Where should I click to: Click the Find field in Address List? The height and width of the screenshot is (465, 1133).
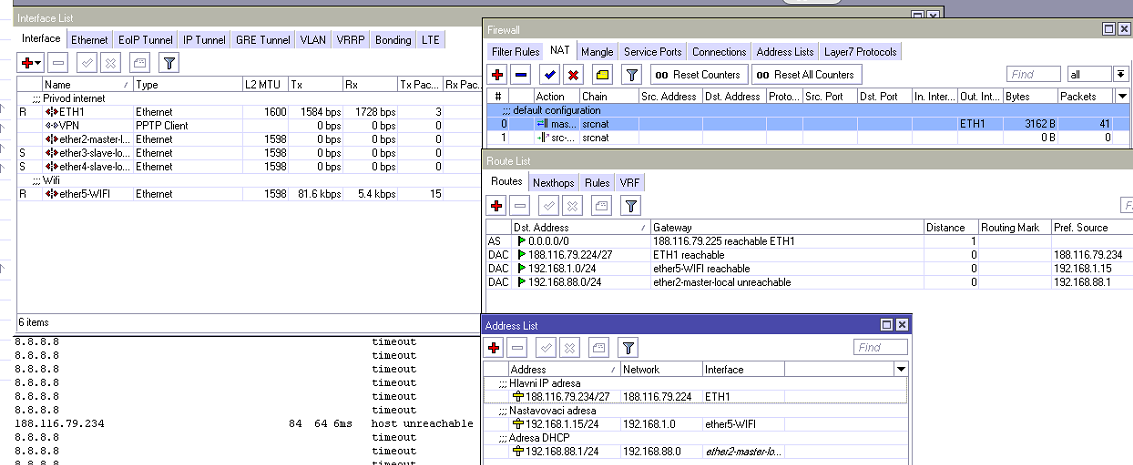pos(880,347)
